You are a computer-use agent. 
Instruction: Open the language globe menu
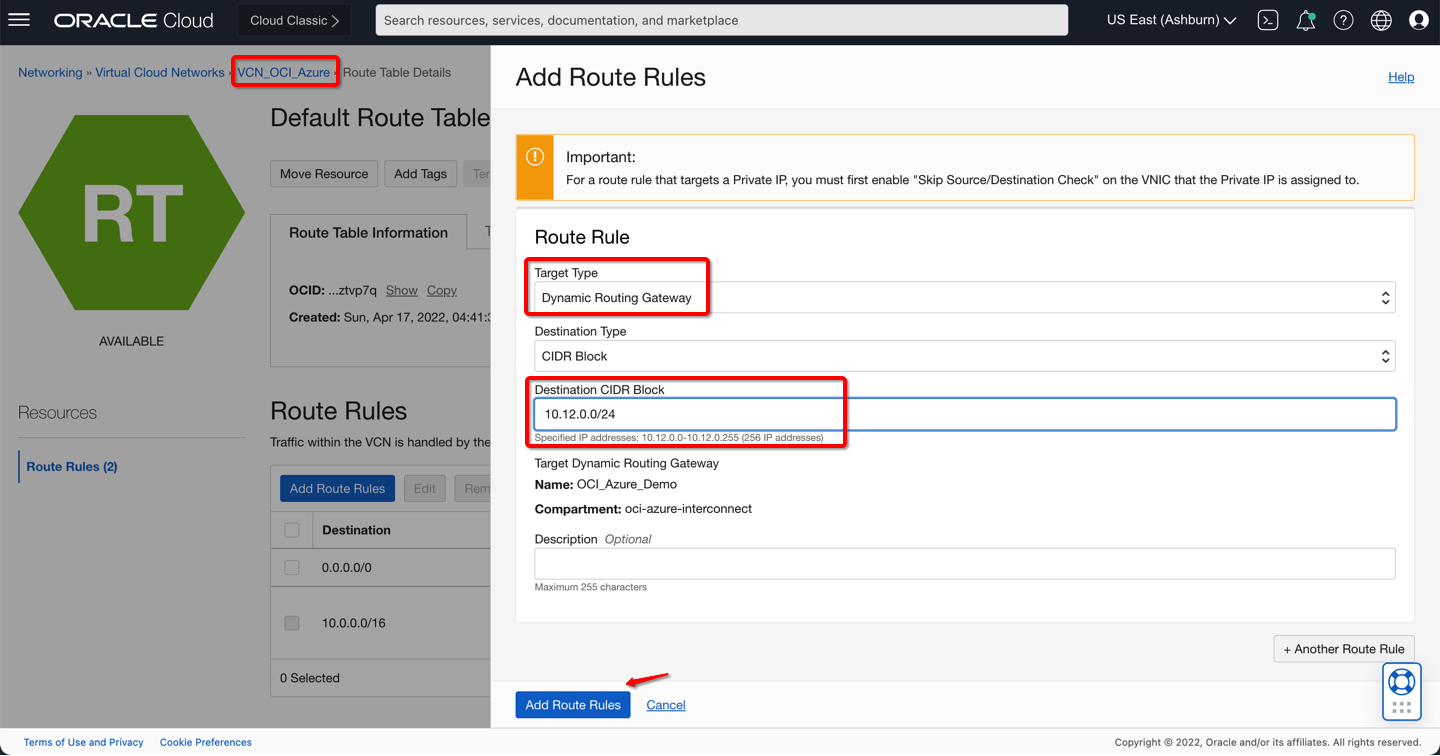[x=1381, y=20]
